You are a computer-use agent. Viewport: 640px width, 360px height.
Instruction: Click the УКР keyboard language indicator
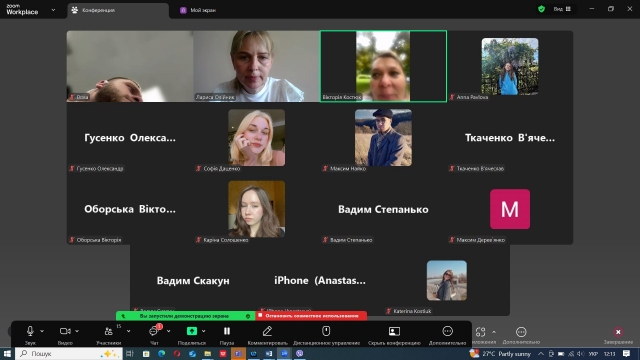tap(593, 353)
